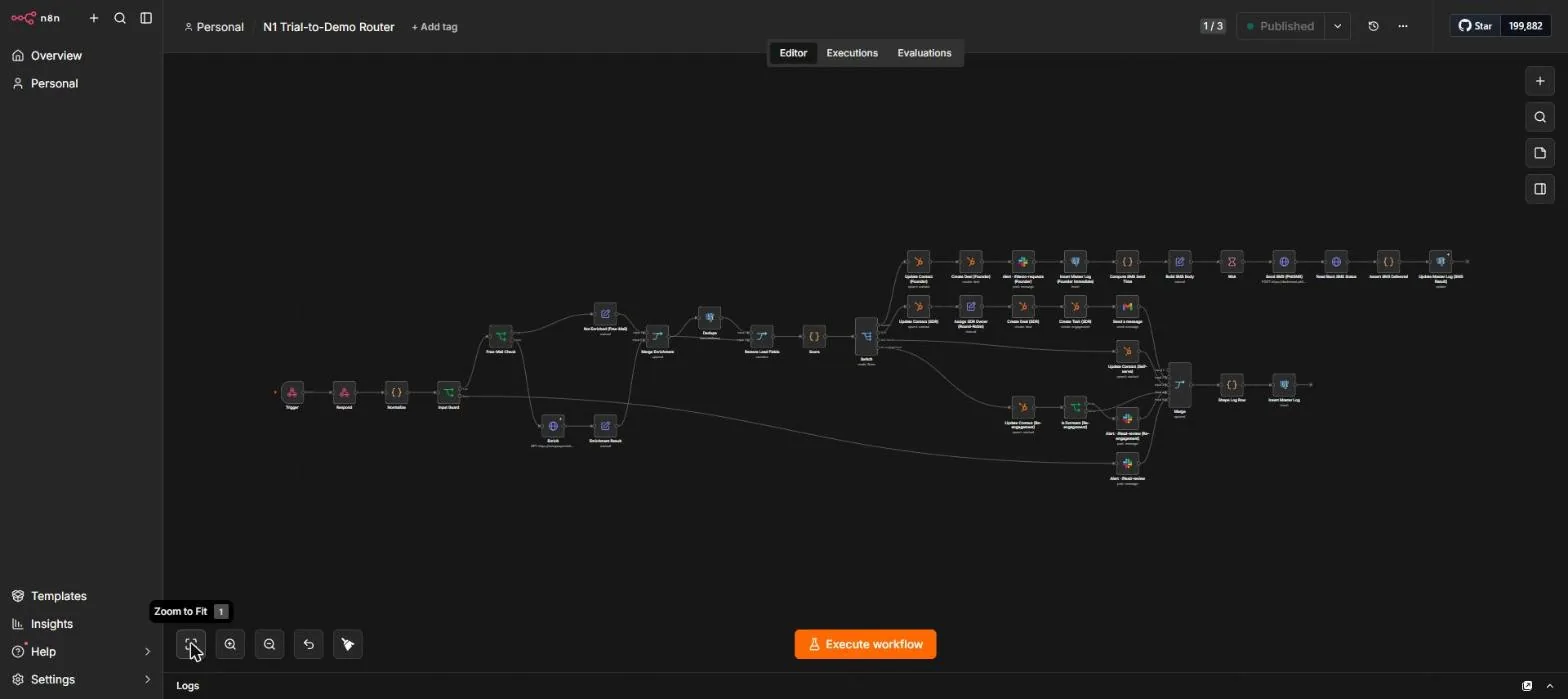Select the Insert Master Log node after Shape Log Row

1284,385
